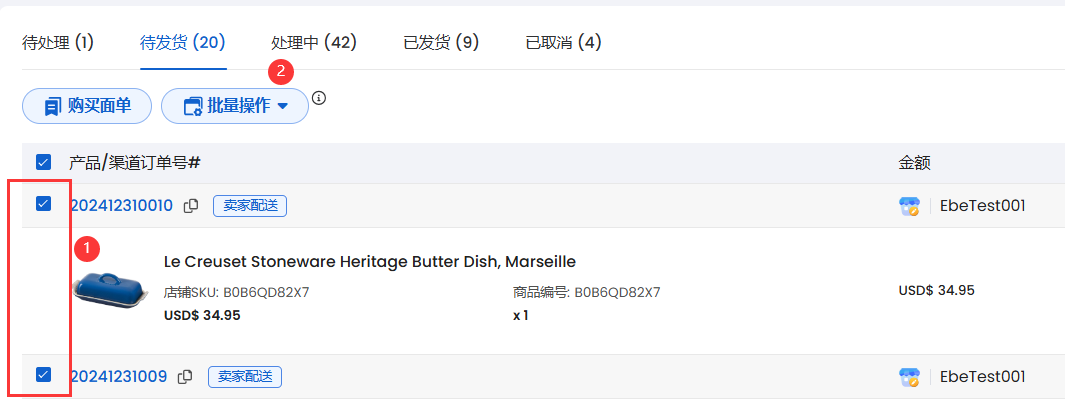Open the order link 202412310010

[x=123, y=206]
